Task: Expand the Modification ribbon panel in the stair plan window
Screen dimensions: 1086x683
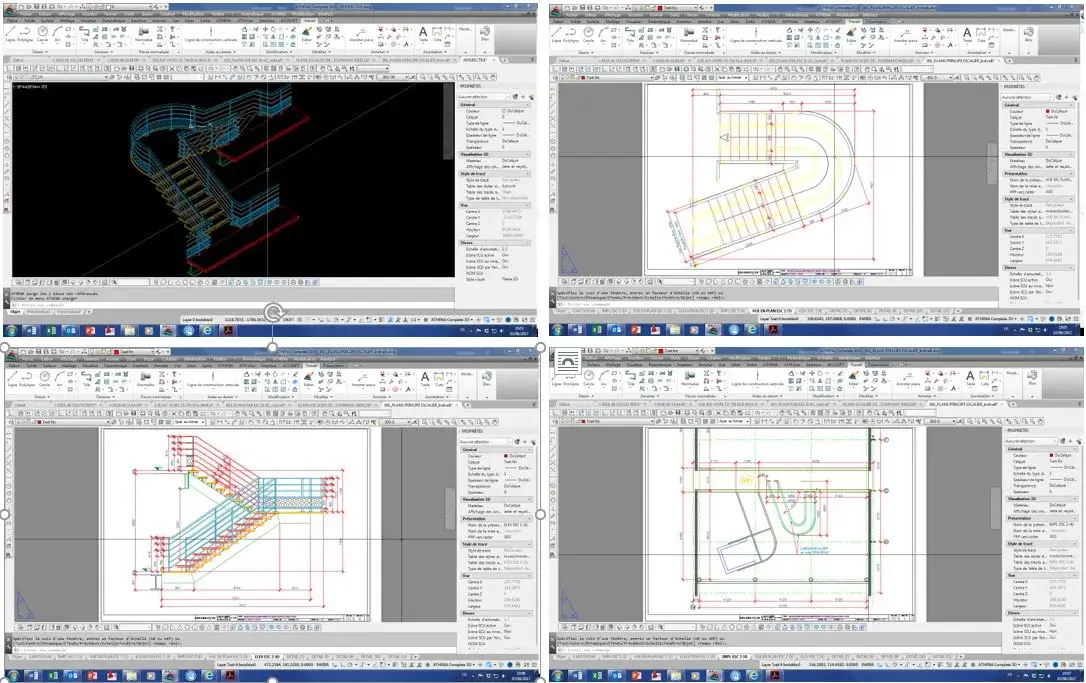Action: pyautogui.click(x=826, y=50)
